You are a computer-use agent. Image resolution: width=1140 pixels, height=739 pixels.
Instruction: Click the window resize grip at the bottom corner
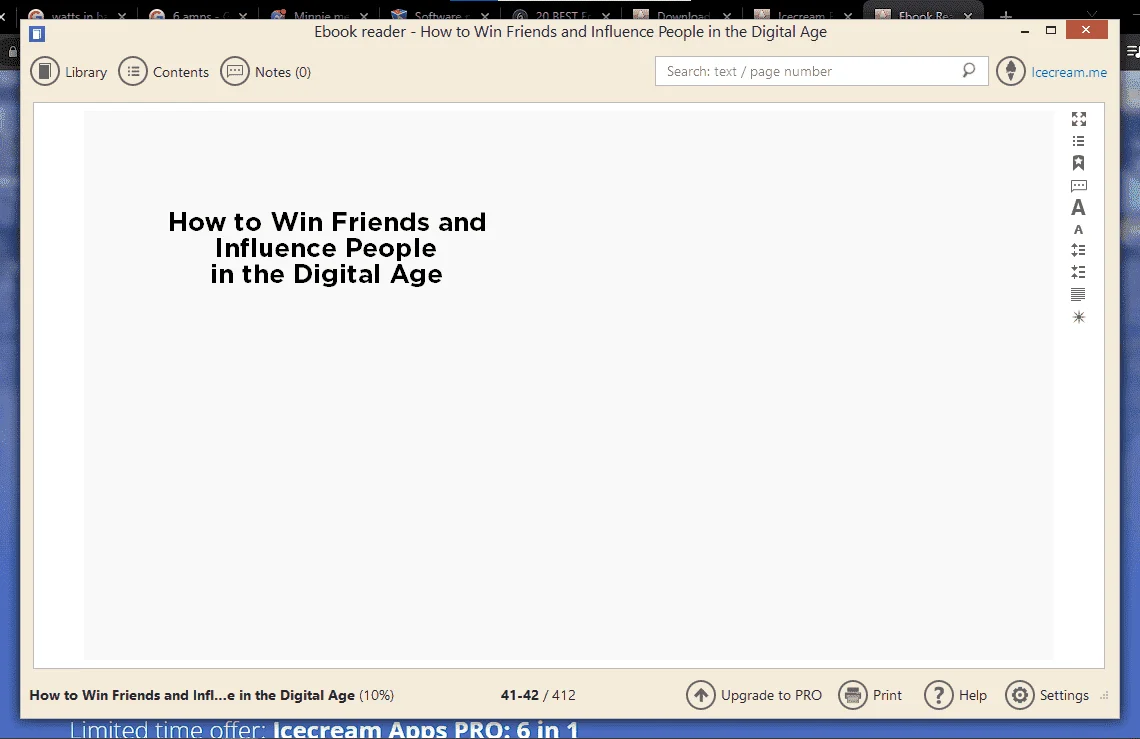pos(1104,696)
